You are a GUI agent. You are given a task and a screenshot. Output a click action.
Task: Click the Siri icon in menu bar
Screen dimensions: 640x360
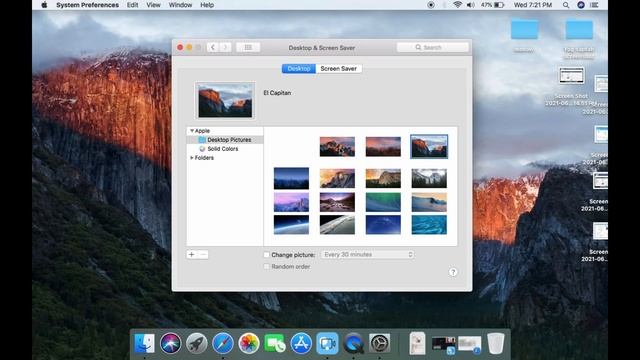coord(581,5)
